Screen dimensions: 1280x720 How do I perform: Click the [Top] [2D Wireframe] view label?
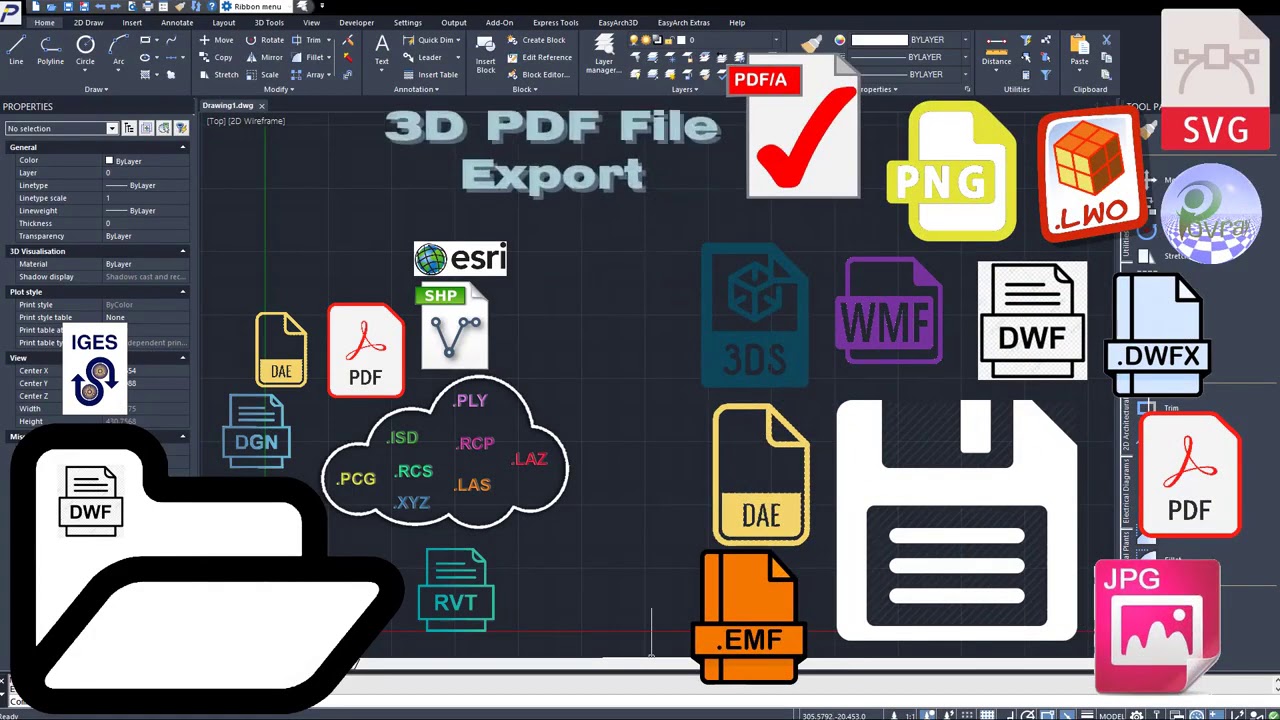(246, 121)
